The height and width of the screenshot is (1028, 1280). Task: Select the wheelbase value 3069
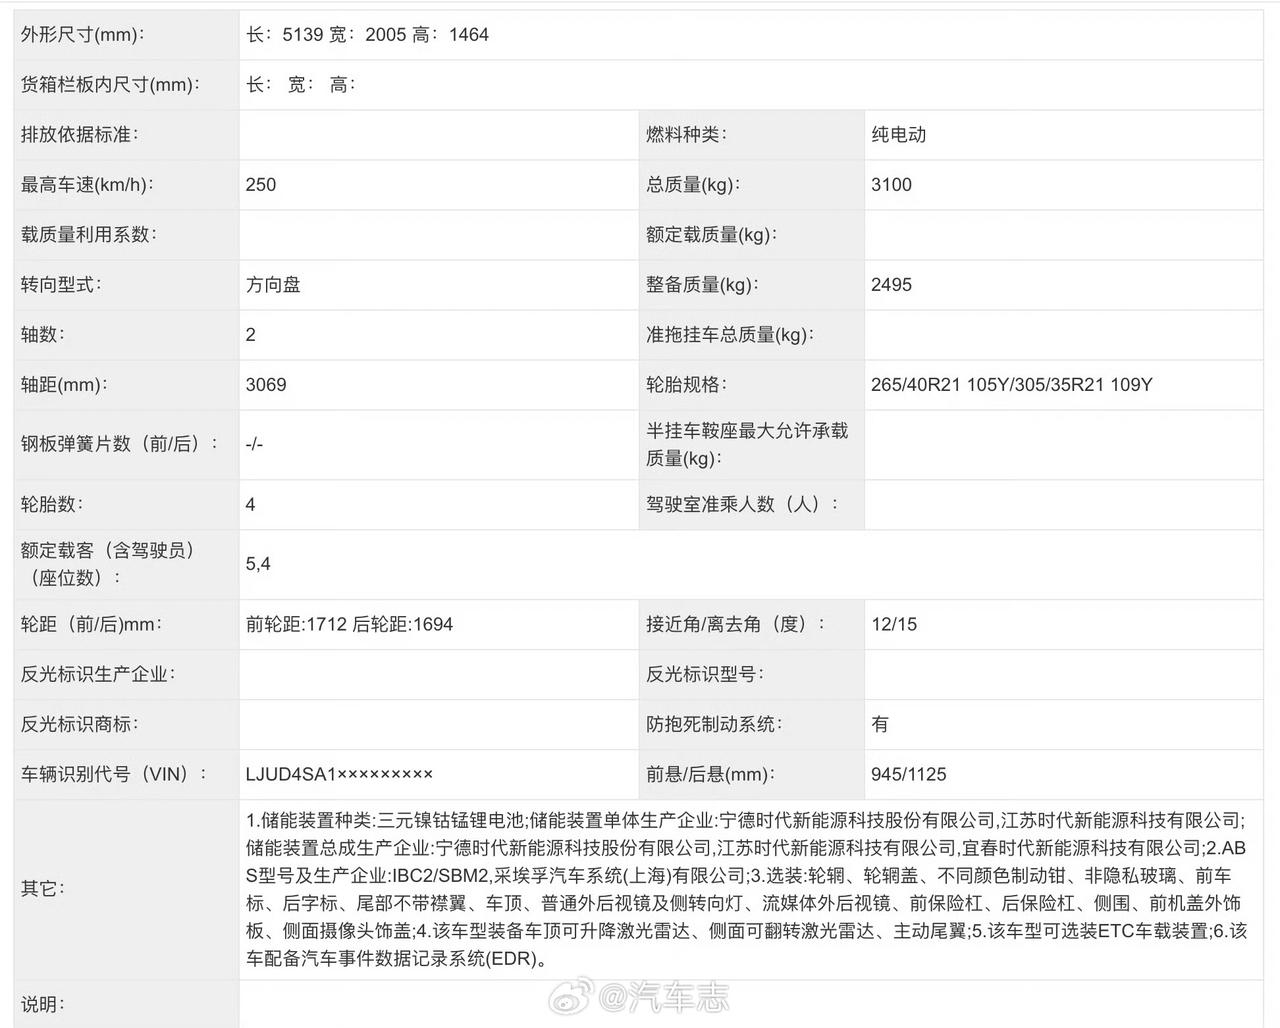pyautogui.click(x=266, y=385)
